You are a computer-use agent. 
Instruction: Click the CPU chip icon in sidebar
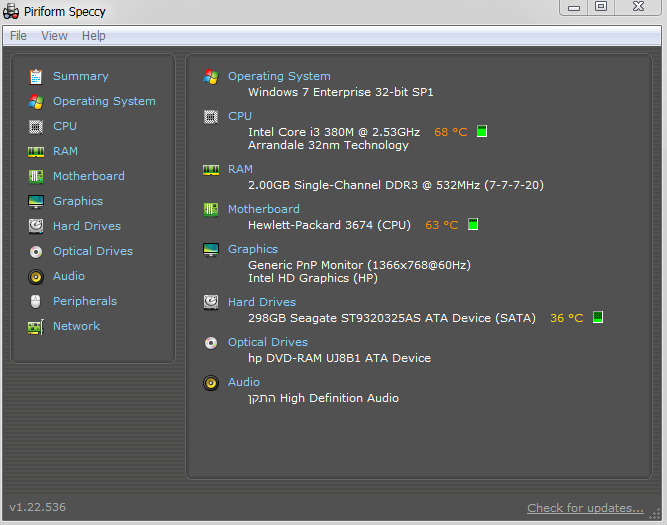(36, 126)
